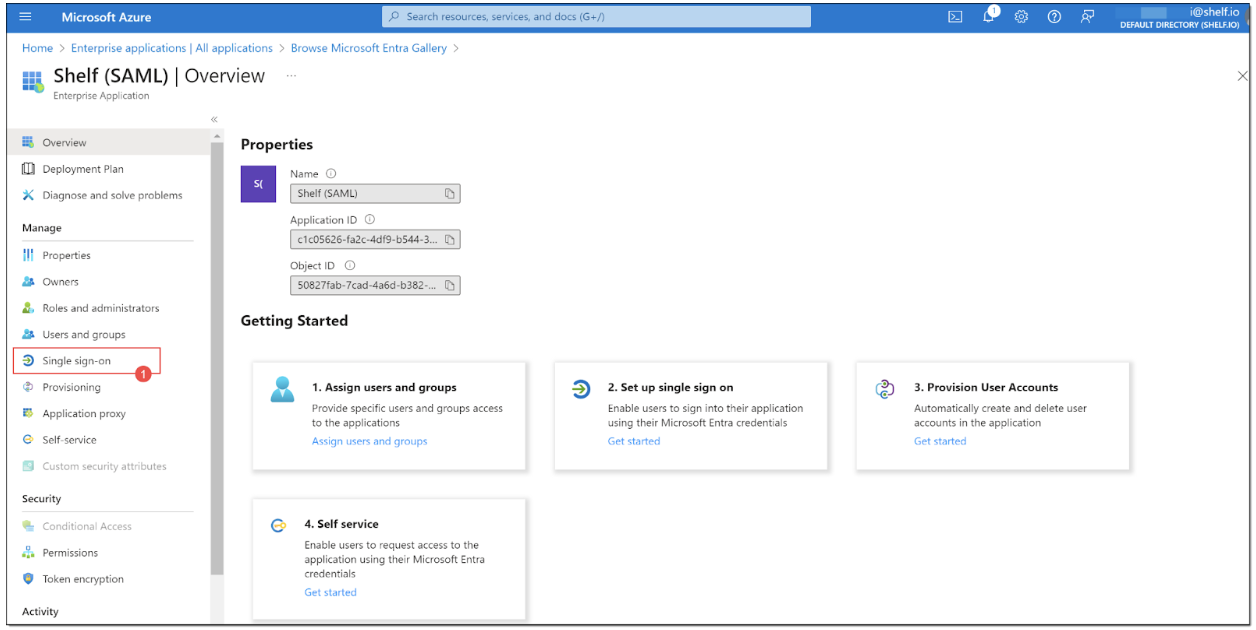Click the Provision User Accounts icon
This screenshot has width=1256, height=630.
click(884, 389)
